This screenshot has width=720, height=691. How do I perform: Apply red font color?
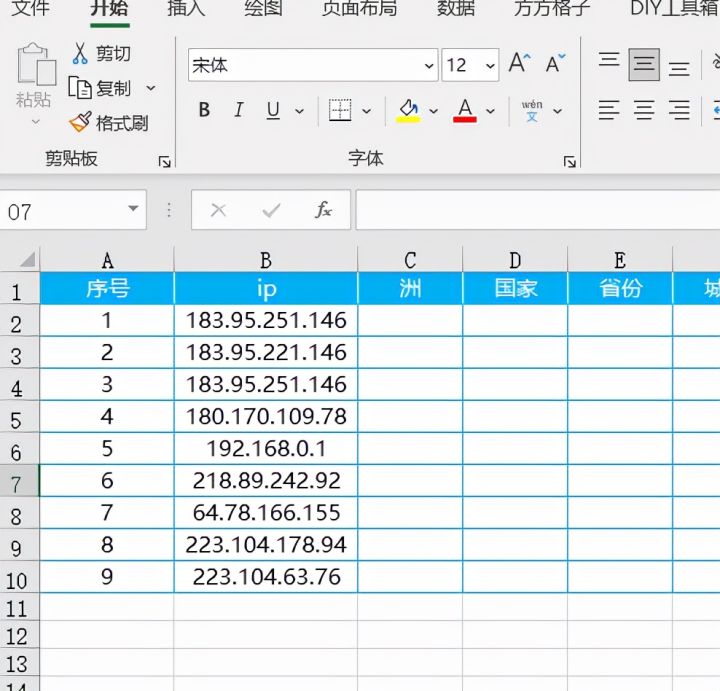click(x=465, y=111)
